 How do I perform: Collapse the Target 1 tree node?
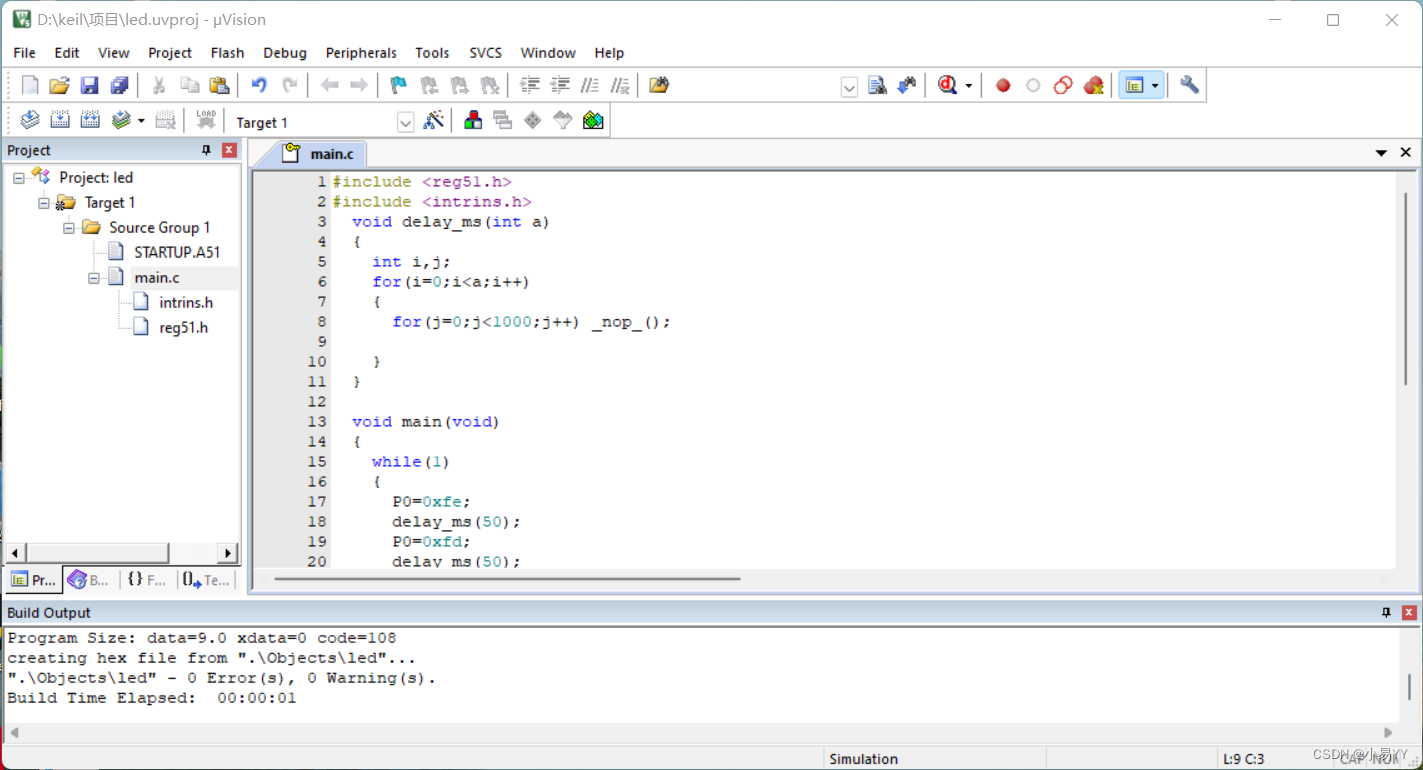click(44, 203)
